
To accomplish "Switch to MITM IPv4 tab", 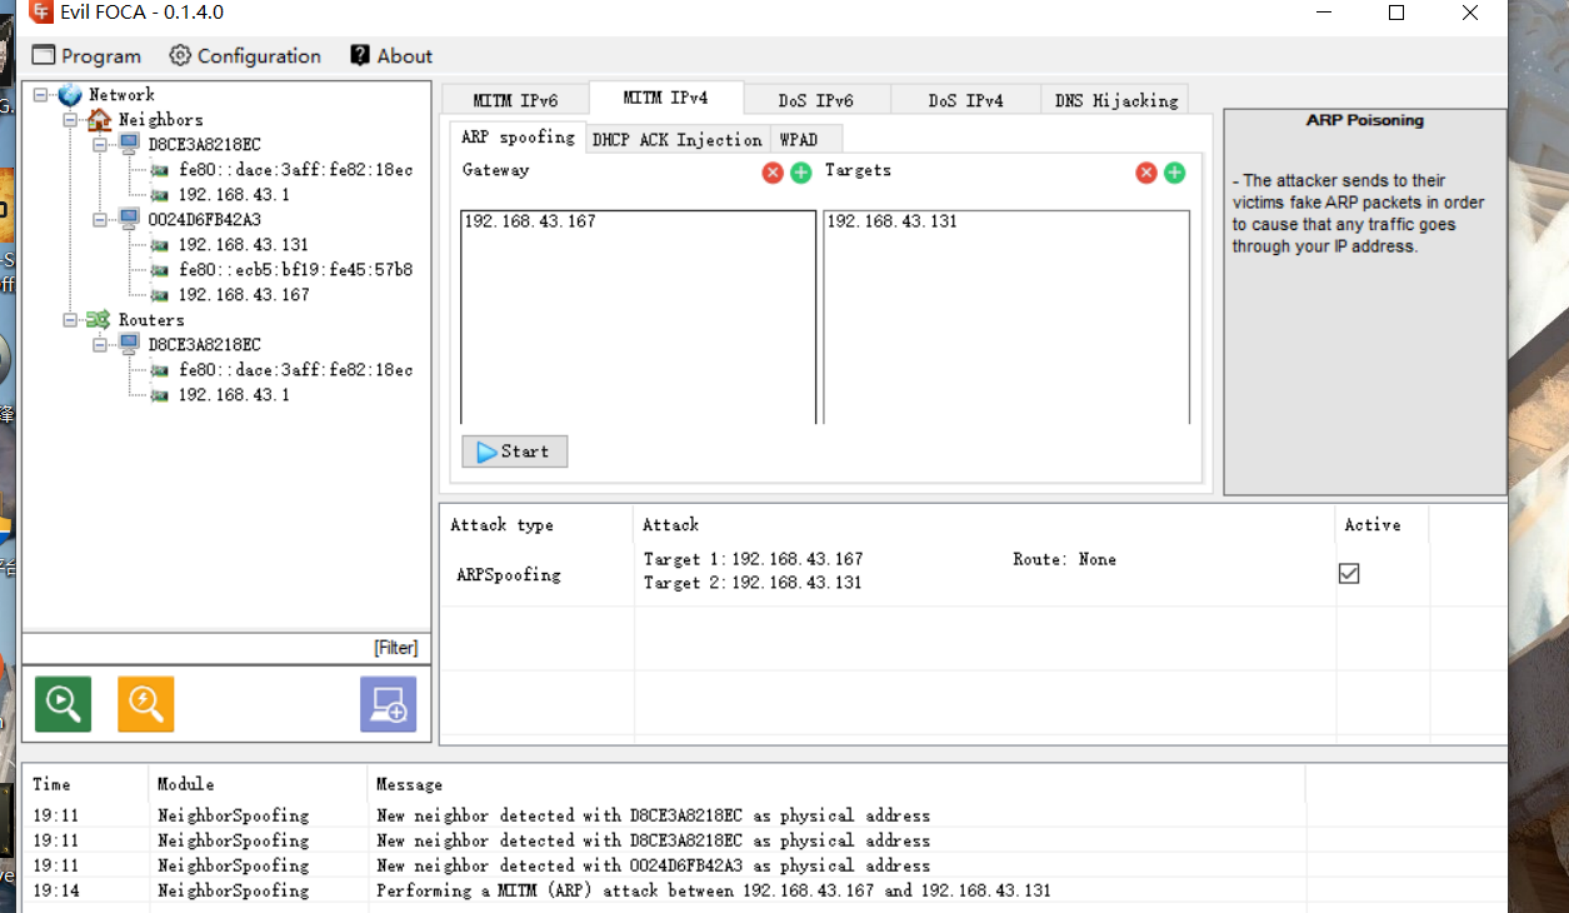I will point(666,98).
